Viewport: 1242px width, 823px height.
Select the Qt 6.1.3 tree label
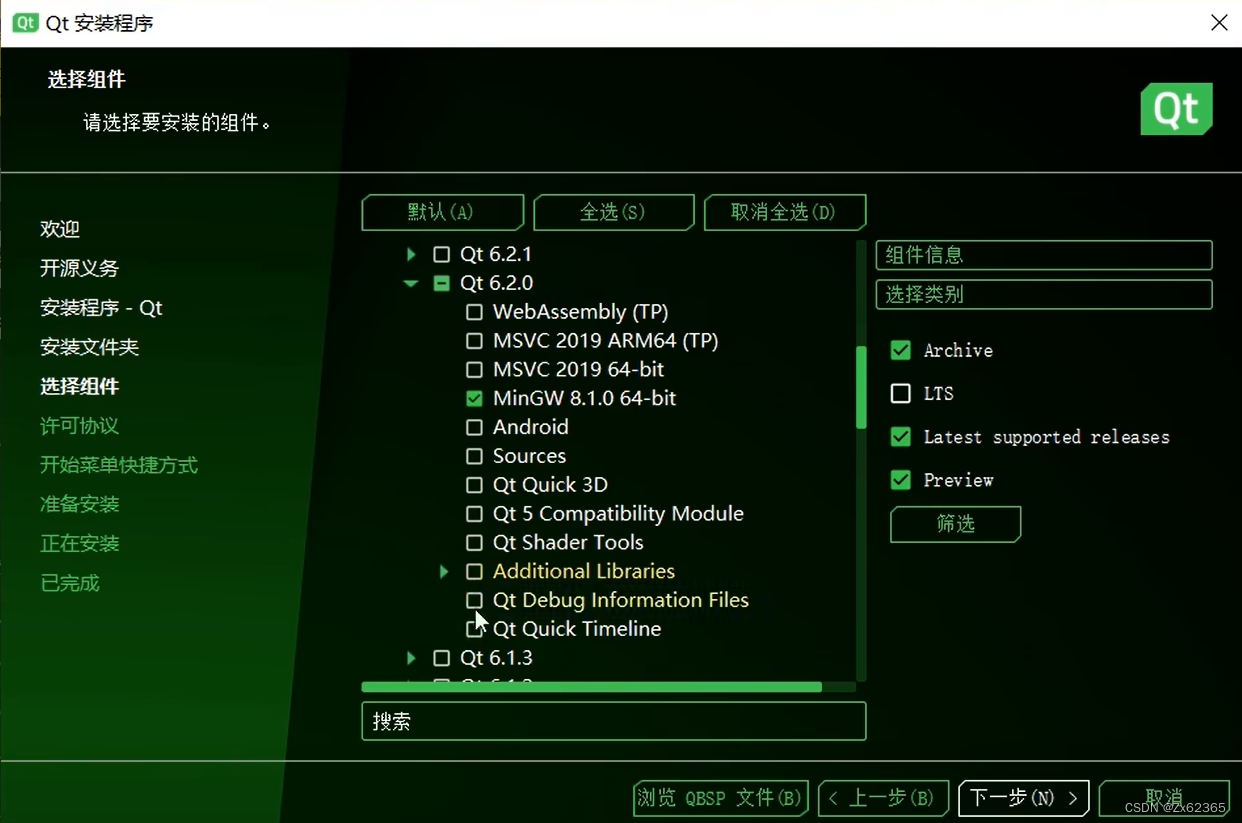click(496, 658)
